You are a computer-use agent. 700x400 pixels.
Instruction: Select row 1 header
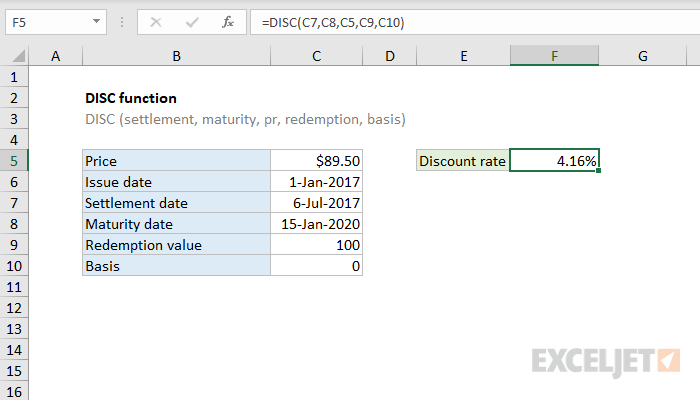click(x=14, y=77)
